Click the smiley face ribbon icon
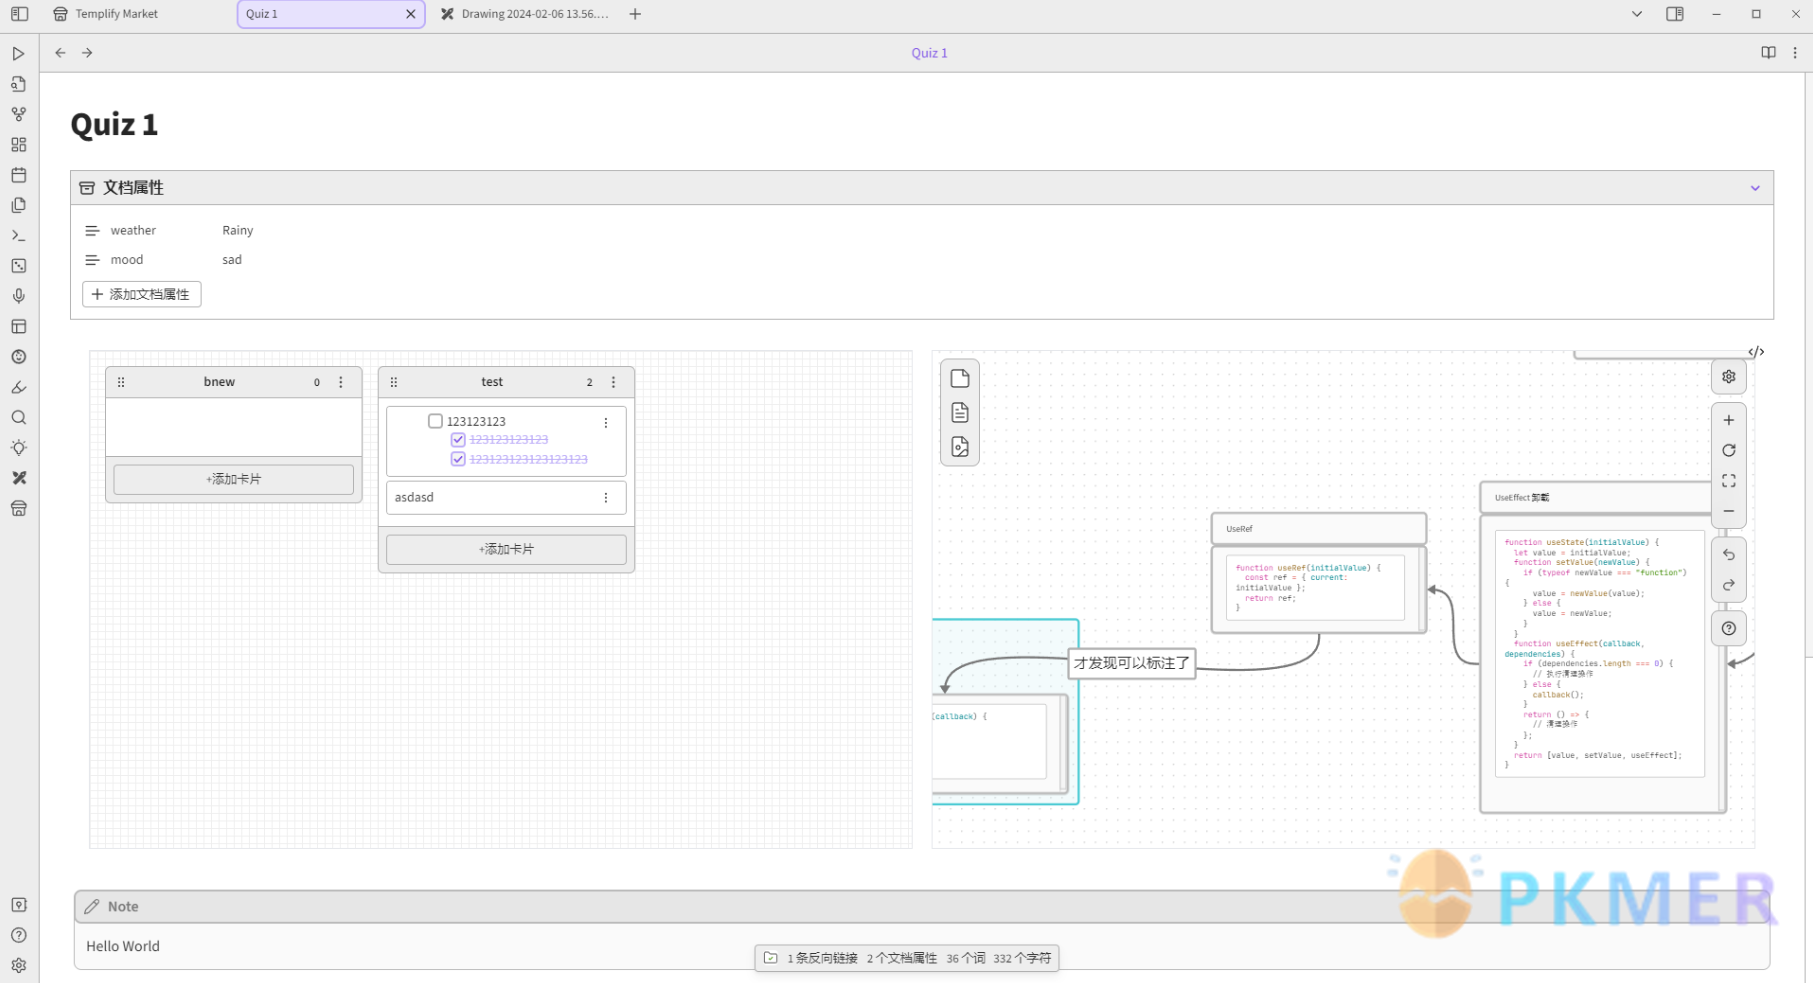 point(19,357)
